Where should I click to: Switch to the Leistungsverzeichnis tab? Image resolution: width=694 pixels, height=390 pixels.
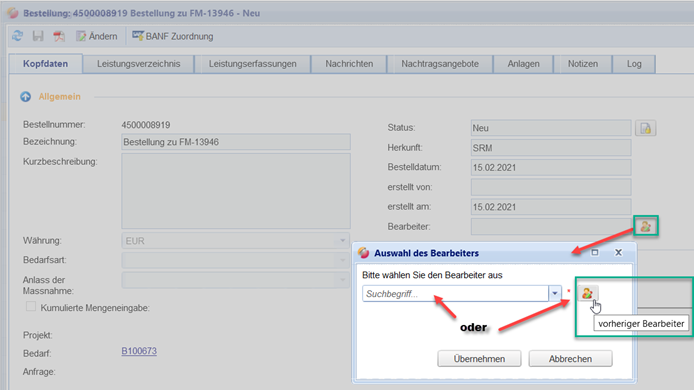click(139, 64)
